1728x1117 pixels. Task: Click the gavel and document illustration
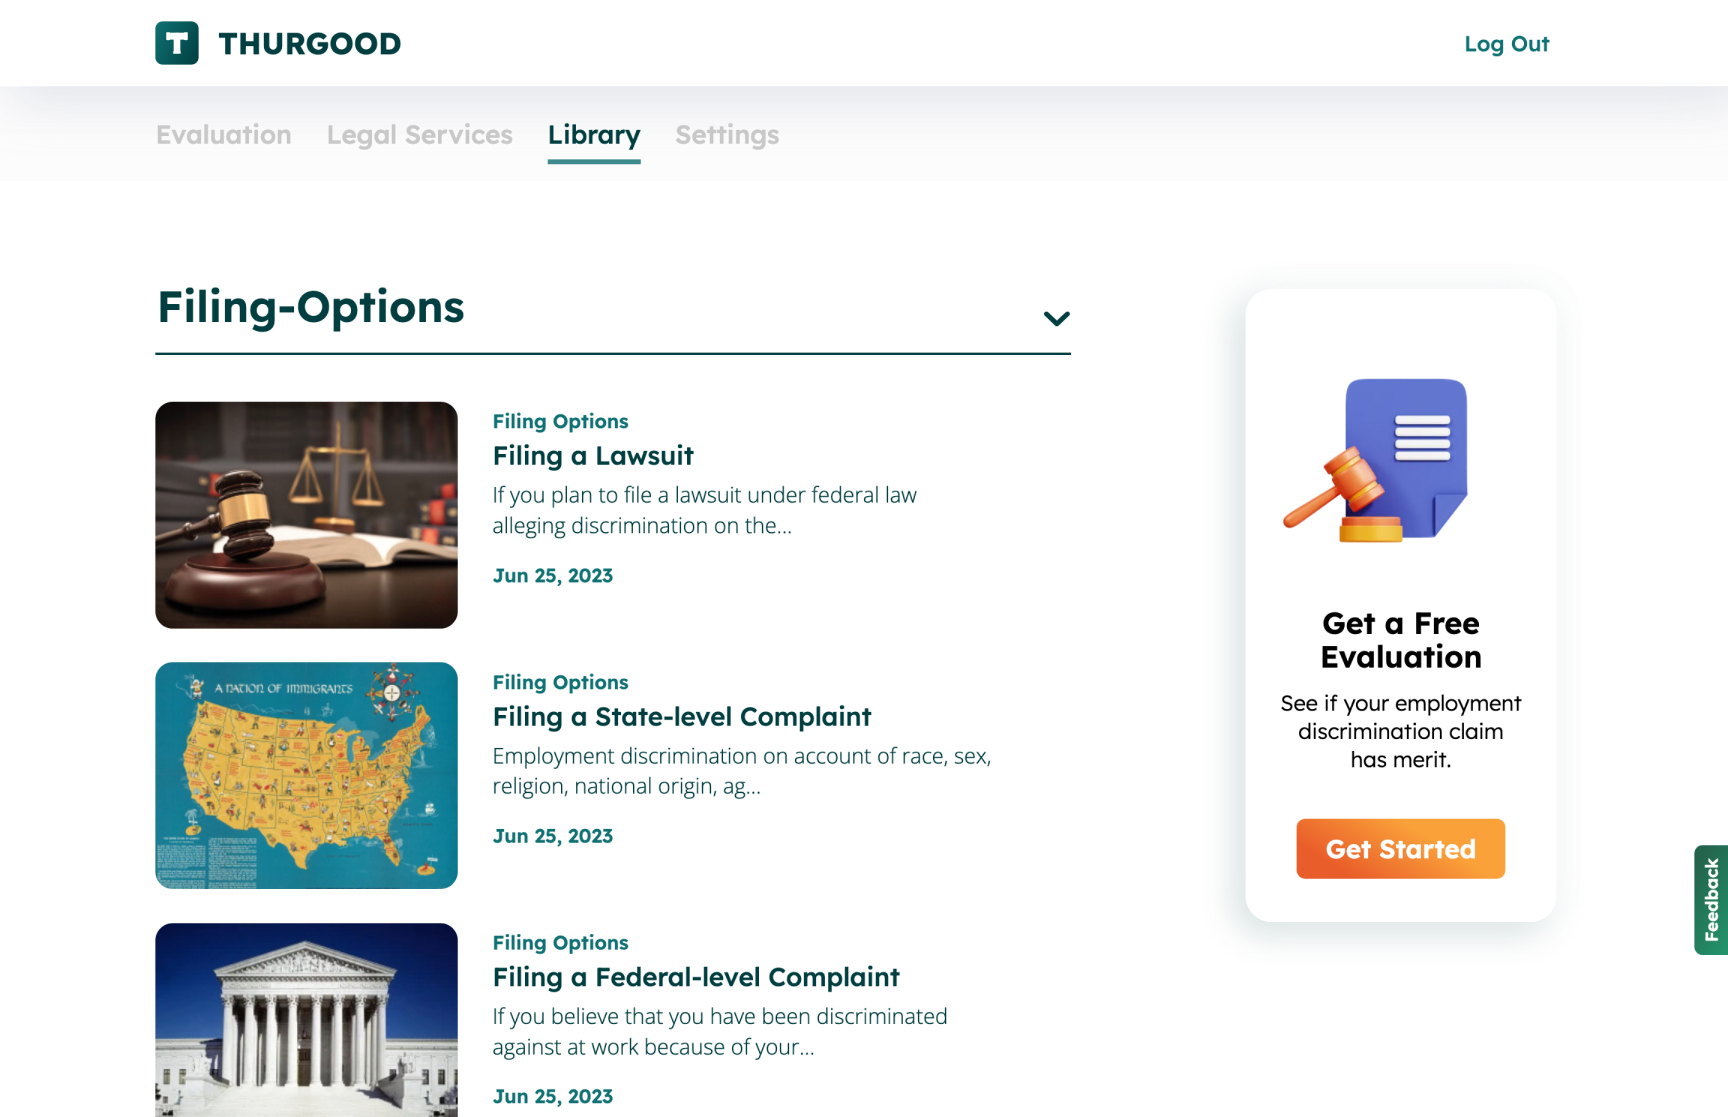[x=1379, y=460]
